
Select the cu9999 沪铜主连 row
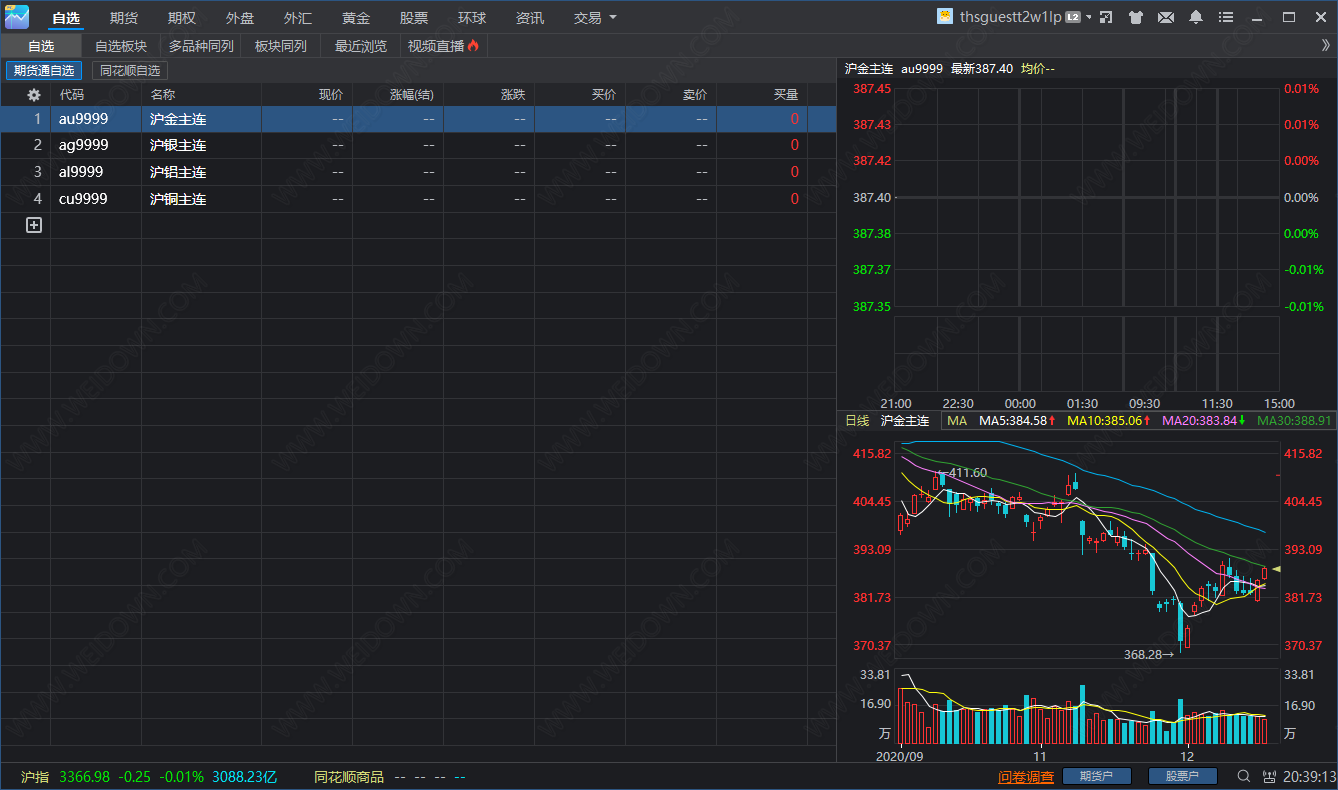(x=418, y=199)
